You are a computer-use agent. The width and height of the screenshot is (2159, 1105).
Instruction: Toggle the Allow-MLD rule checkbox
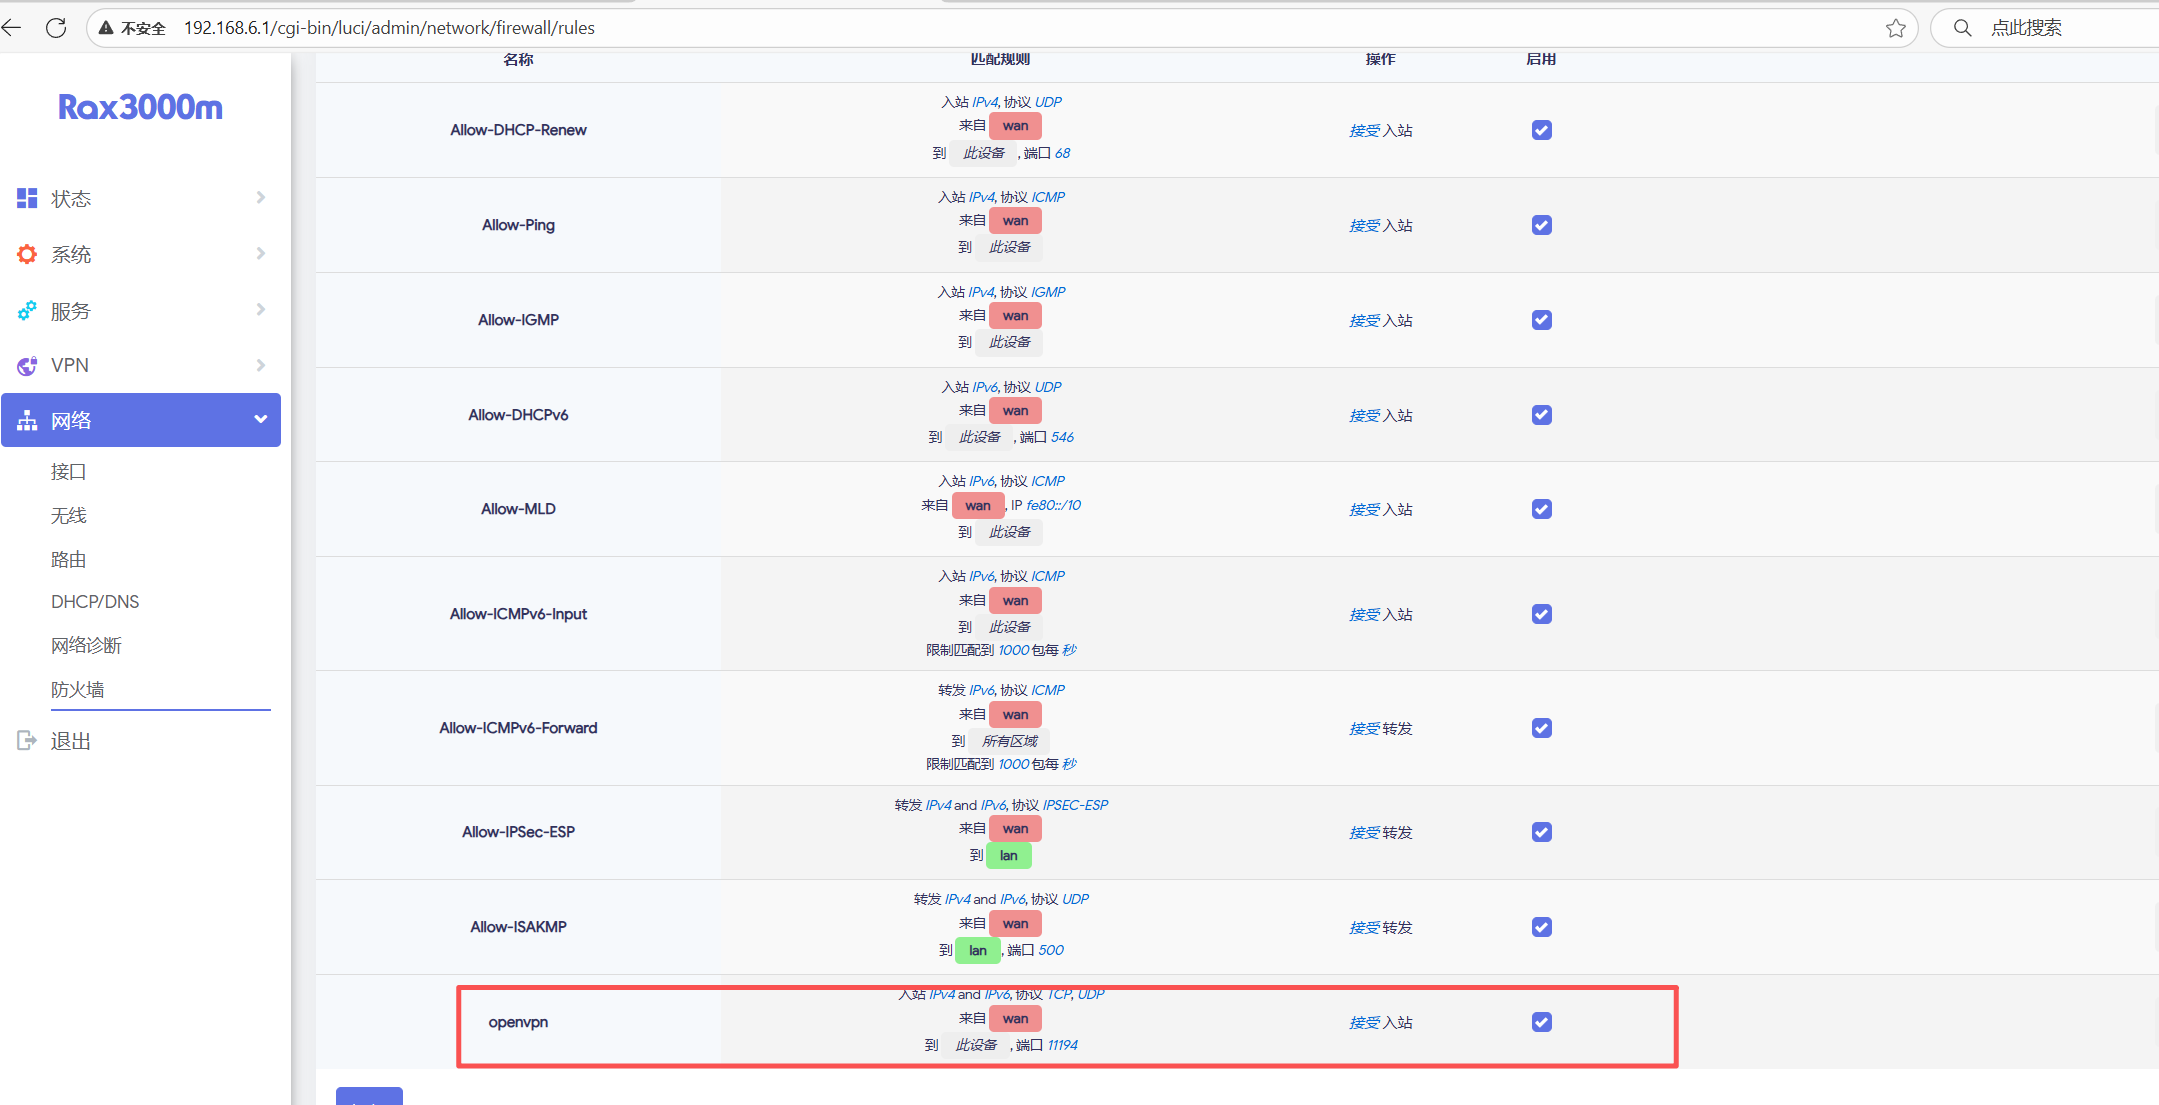pyautogui.click(x=1541, y=509)
